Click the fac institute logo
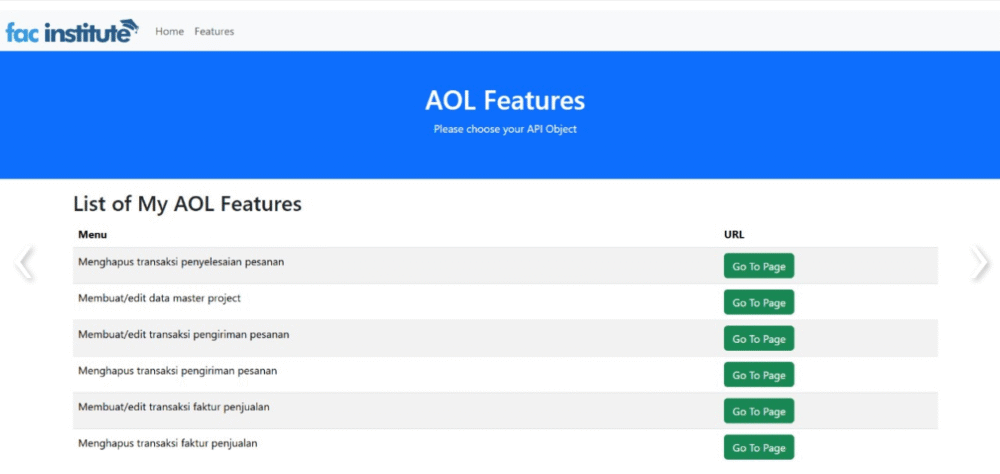Screen dimensions: 1000x474 click(x=71, y=31)
